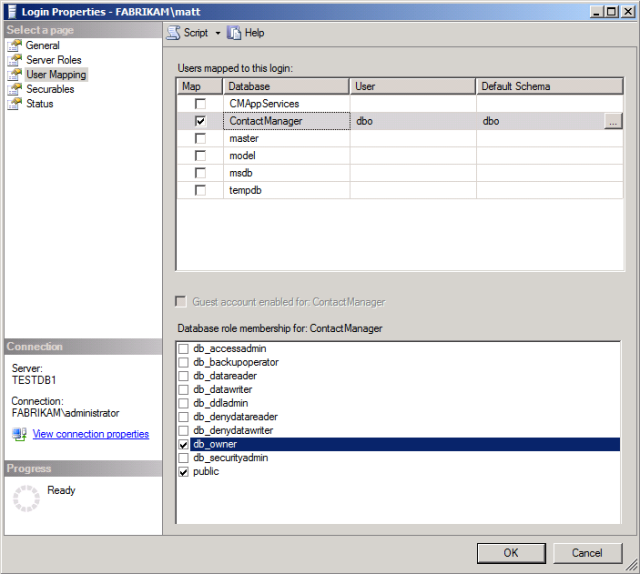
Task: Click the Script toolbar icon
Action: pyautogui.click(x=173, y=33)
